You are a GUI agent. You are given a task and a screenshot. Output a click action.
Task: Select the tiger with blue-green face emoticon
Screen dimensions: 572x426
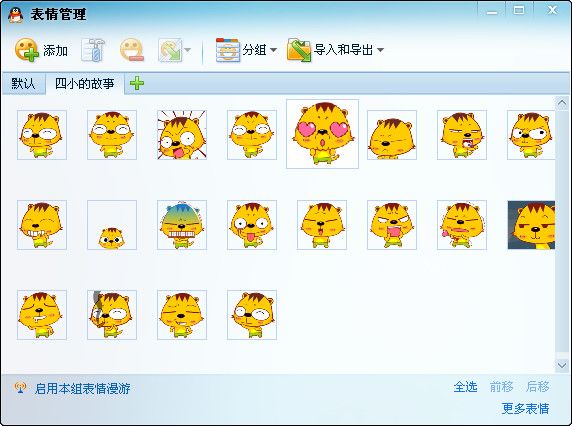click(182, 225)
